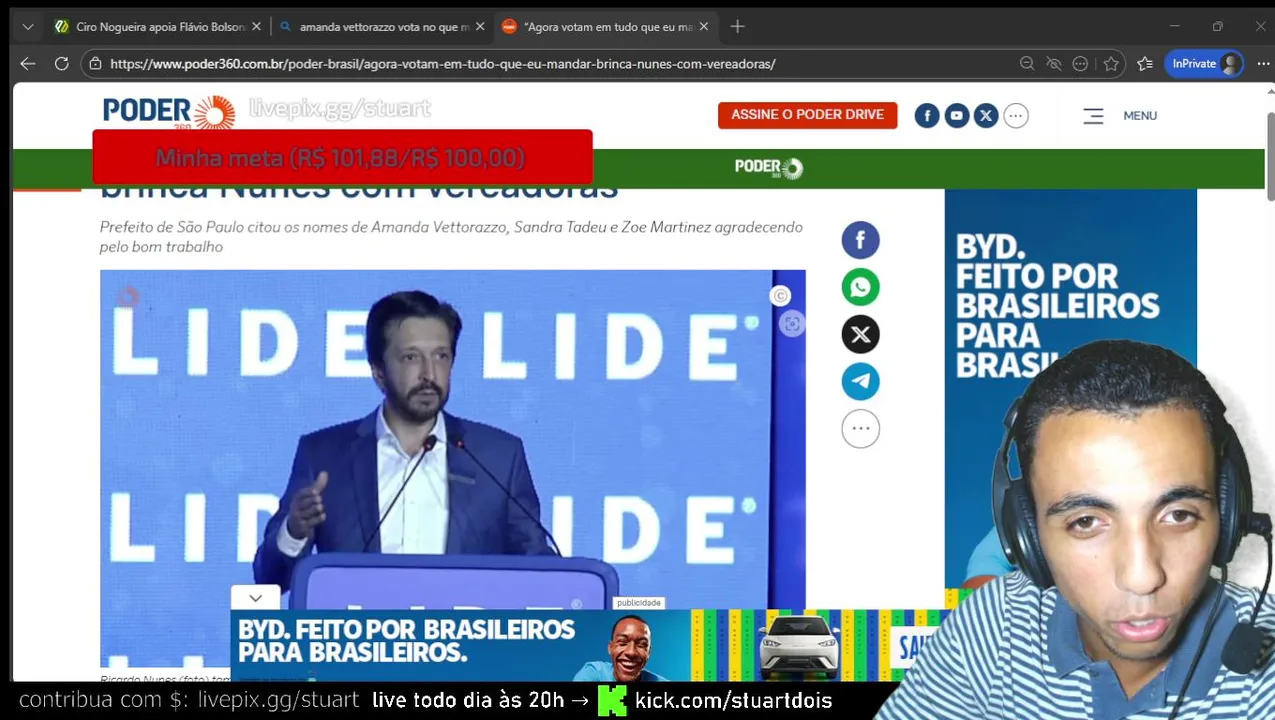Go back to the previous page
The image size is (1275, 720).
(x=28, y=63)
